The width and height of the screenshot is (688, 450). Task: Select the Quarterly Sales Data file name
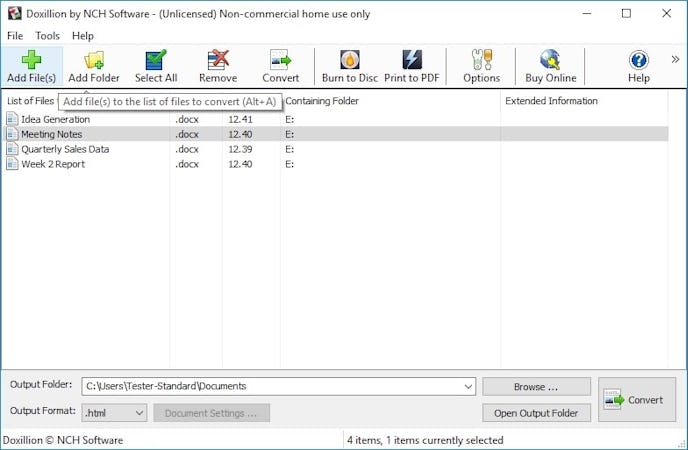(65, 149)
